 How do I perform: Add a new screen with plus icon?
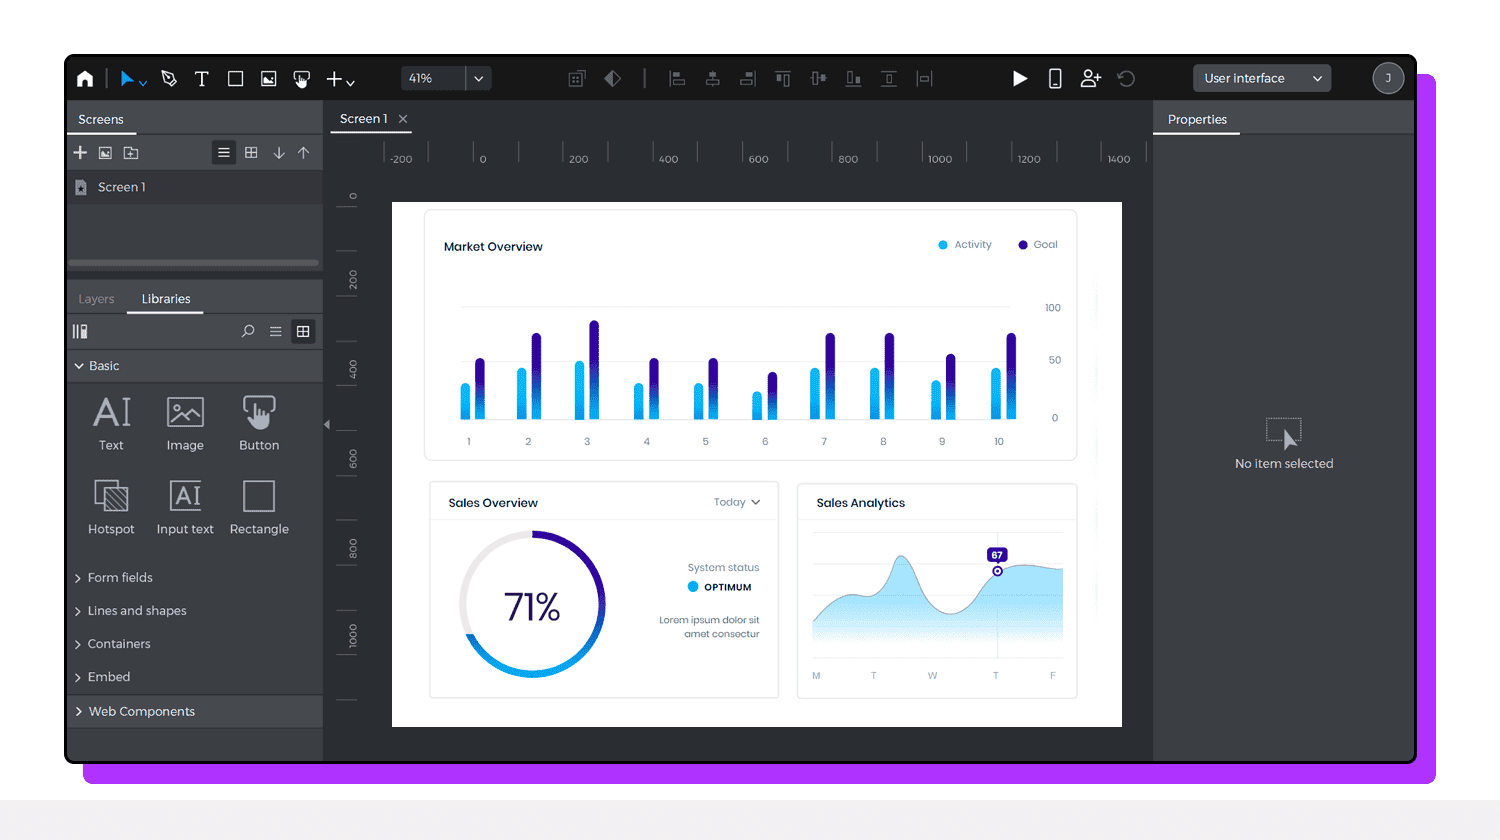point(80,152)
